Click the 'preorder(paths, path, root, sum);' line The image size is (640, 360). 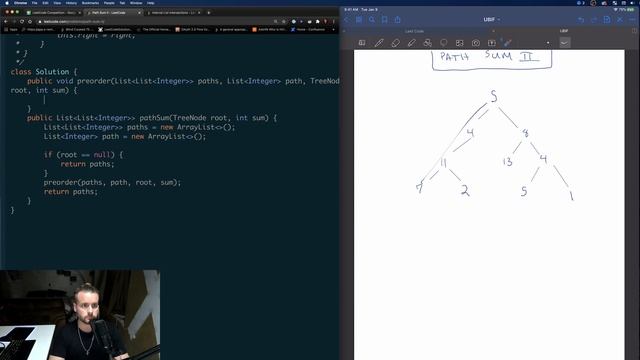click(112, 182)
